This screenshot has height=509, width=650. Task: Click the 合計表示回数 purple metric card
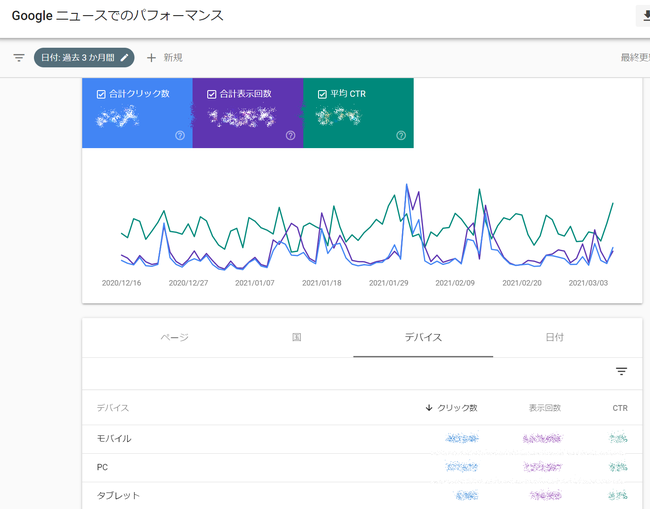[248, 113]
